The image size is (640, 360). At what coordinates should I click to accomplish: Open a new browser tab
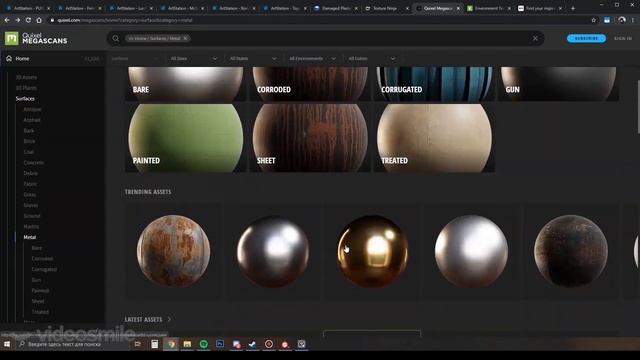coord(573,8)
